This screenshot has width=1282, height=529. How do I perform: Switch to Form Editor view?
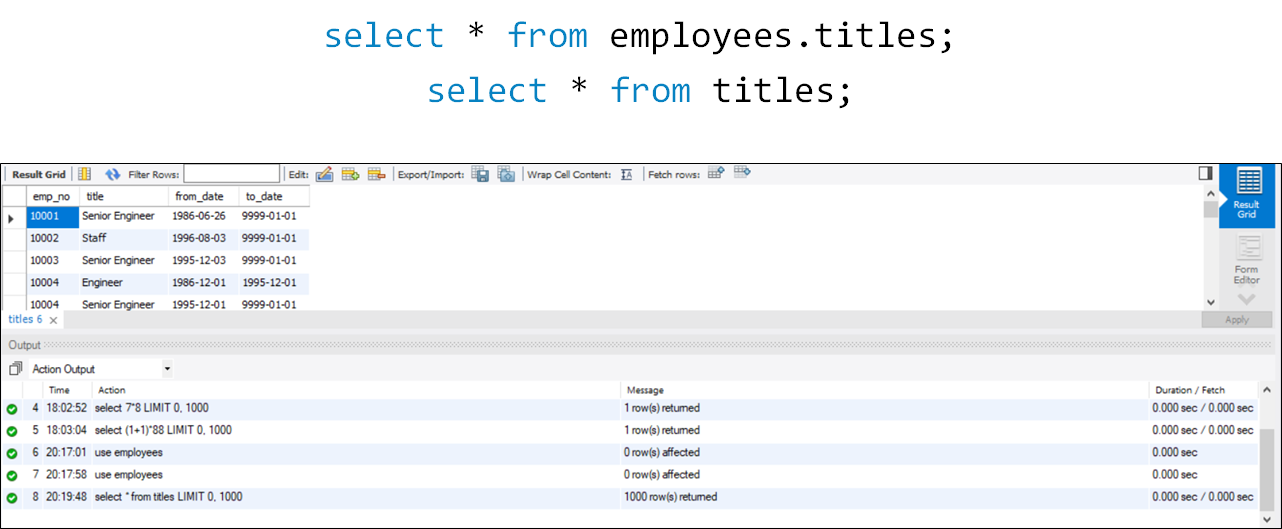[1247, 260]
